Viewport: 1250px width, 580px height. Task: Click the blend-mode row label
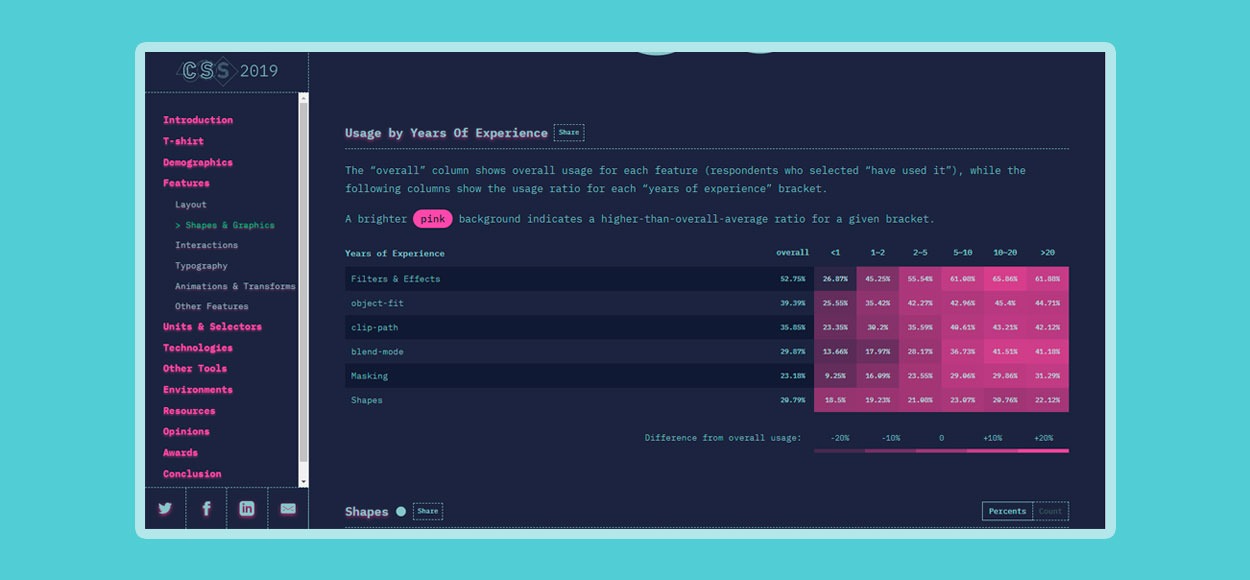click(x=377, y=352)
